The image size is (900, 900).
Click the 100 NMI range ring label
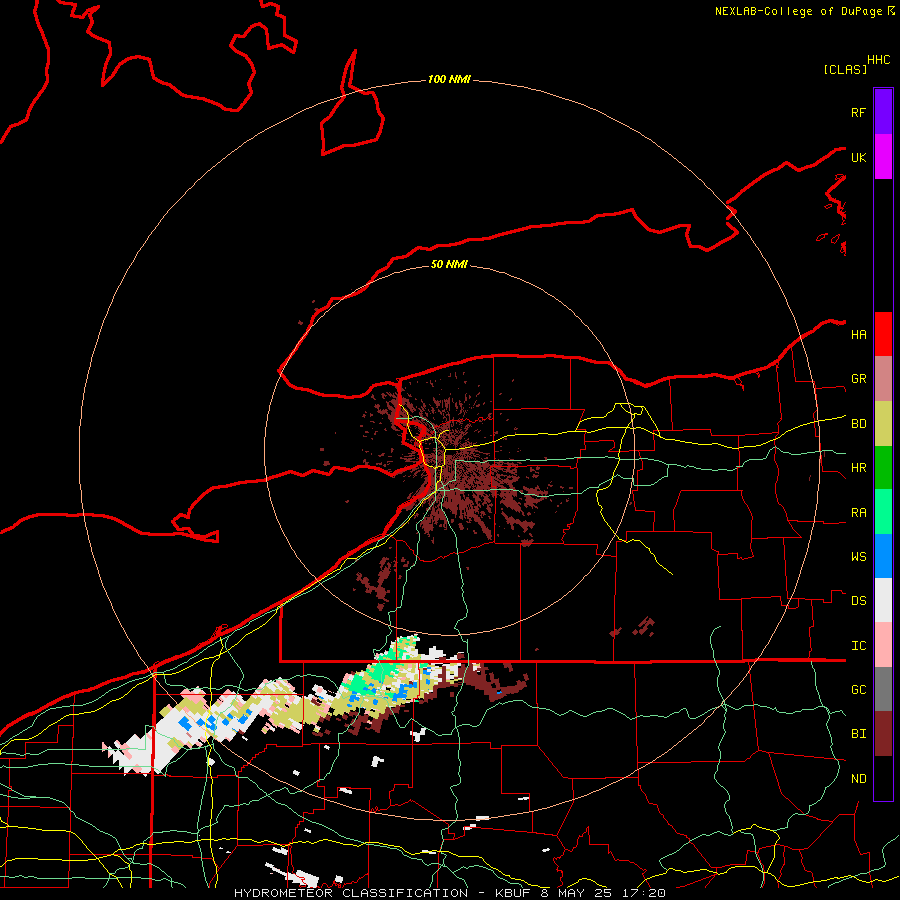(x=449, y=79)
